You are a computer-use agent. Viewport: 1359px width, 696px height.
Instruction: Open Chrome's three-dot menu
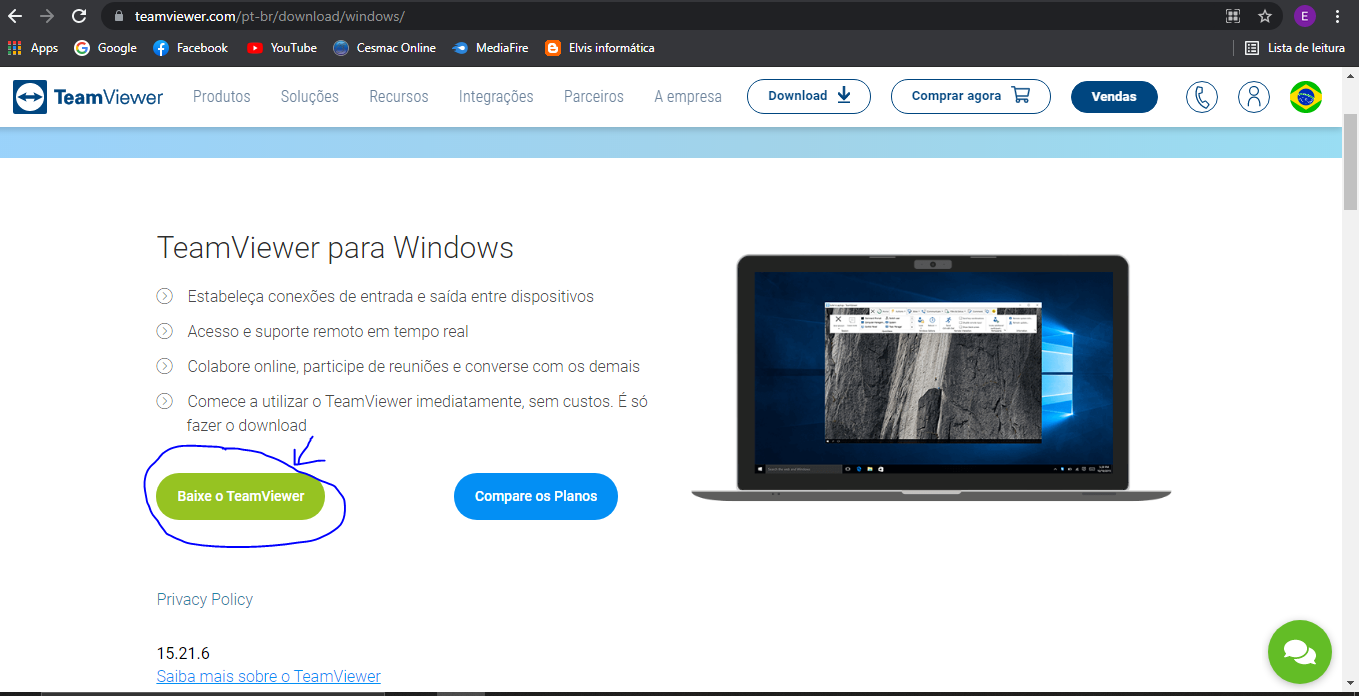1337,16
